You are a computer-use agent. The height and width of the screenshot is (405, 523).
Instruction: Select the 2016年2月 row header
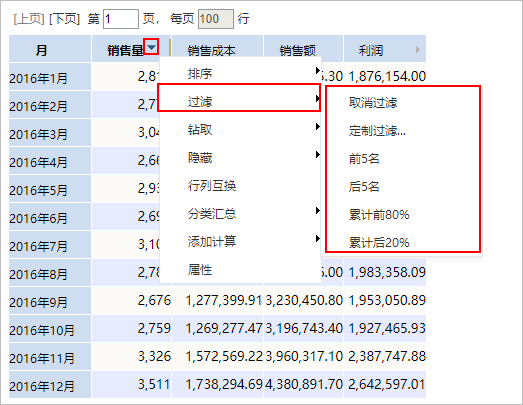[50, 105]
